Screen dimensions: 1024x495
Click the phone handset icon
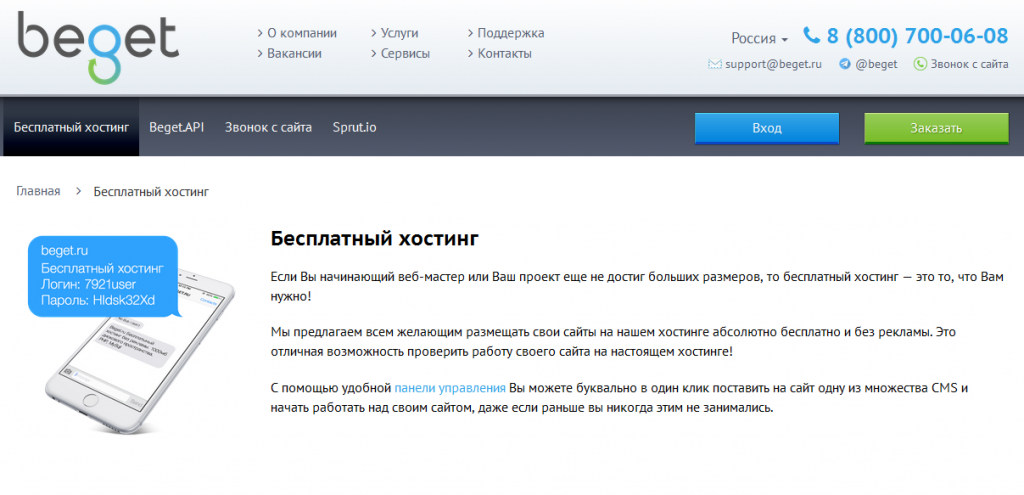tap(811, 35)
